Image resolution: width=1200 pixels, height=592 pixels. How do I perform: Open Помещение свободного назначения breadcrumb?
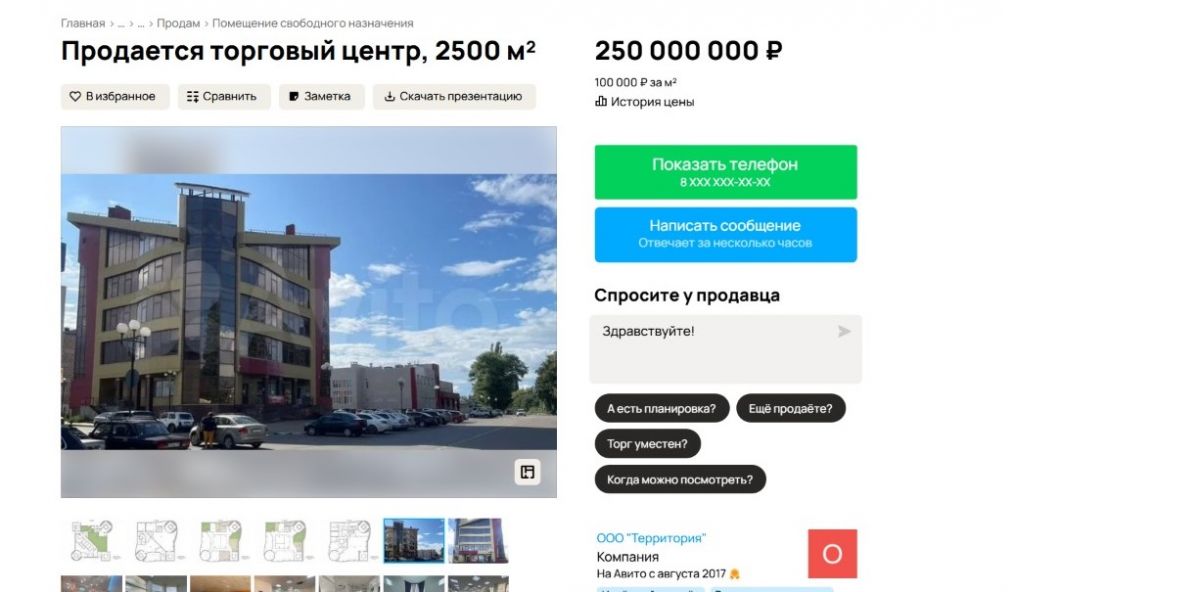point(313,23)
